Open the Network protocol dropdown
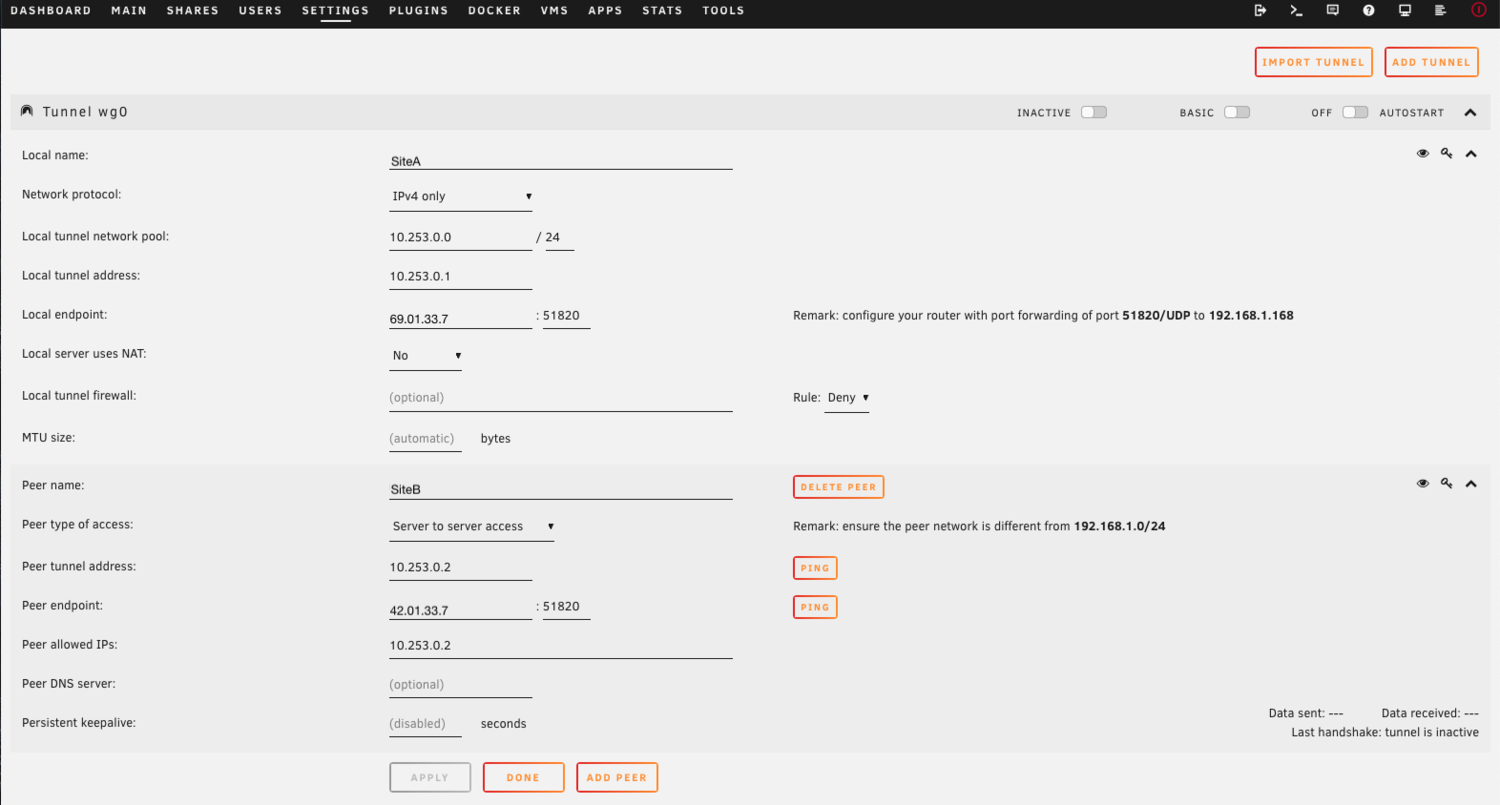This screenshot has width=1500, height=805. [461, 197]
